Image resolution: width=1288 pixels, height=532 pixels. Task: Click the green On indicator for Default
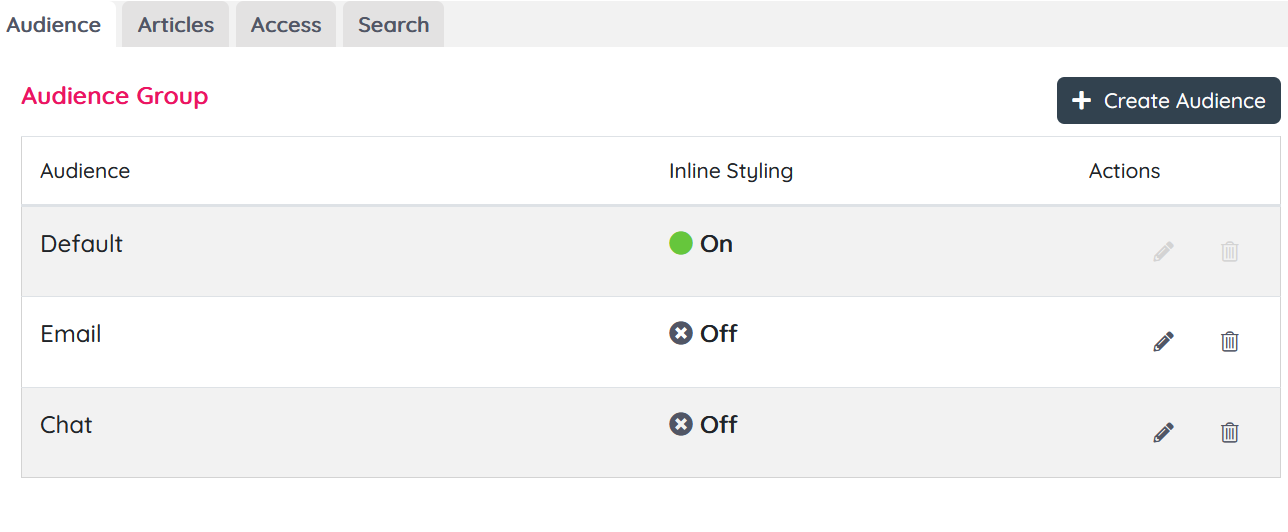681,243
